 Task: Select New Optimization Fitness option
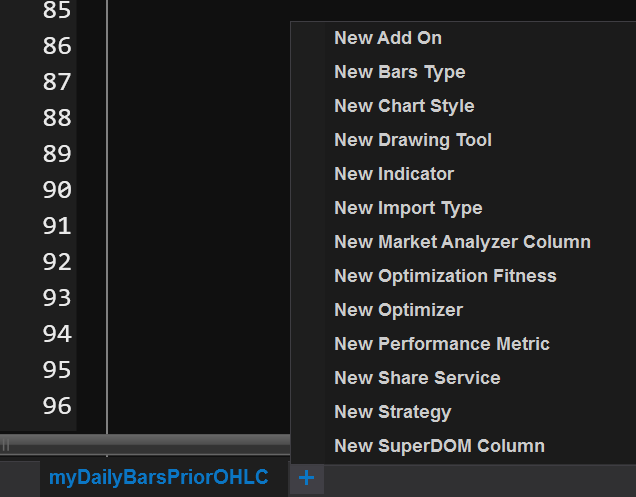445,276
